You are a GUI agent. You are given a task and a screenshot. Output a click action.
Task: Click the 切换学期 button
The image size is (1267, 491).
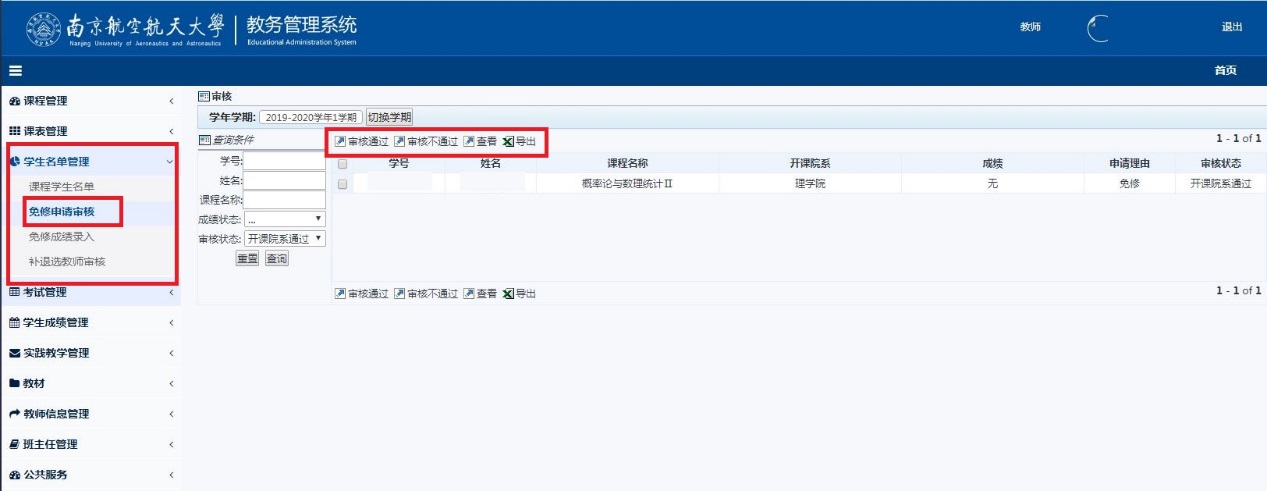pos(389,117)
